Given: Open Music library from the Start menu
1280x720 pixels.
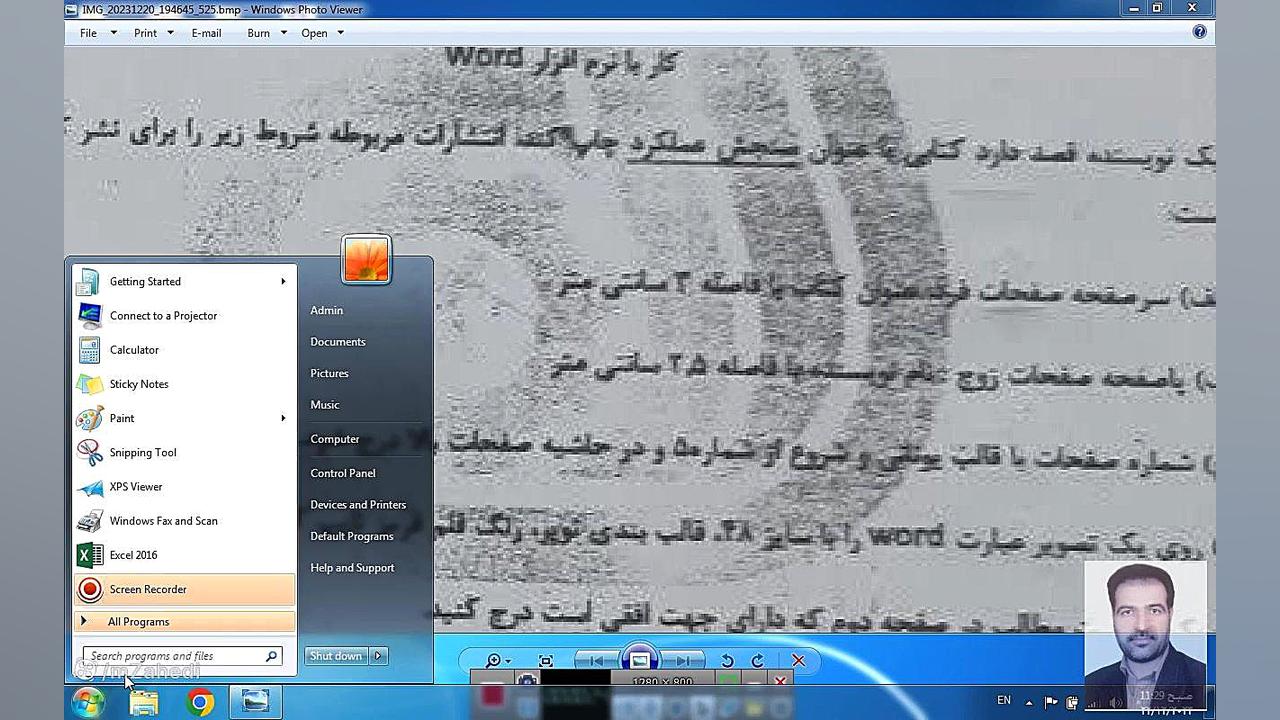Looking at the screenshot, I should (x=325, y=405).
